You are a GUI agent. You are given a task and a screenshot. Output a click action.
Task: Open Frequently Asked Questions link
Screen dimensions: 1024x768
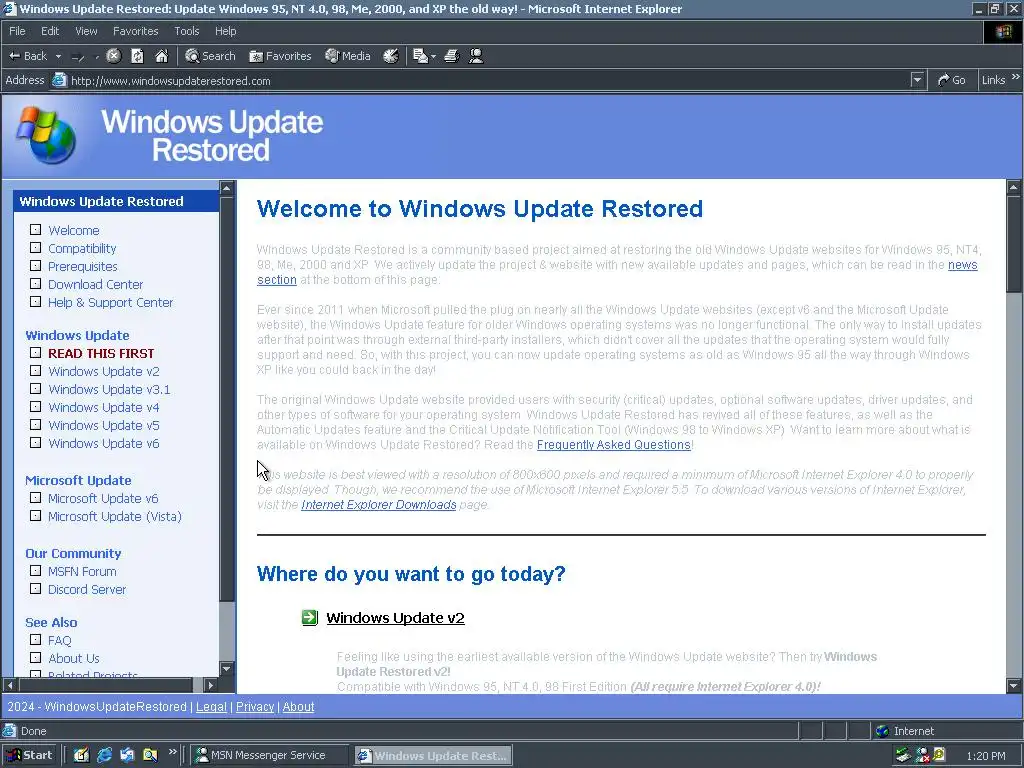(x=613, y=445)
